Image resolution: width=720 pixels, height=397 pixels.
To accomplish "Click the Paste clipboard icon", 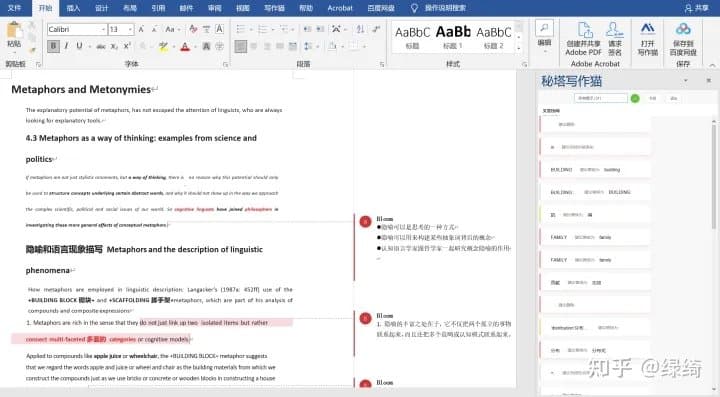I will click(14, 35).
